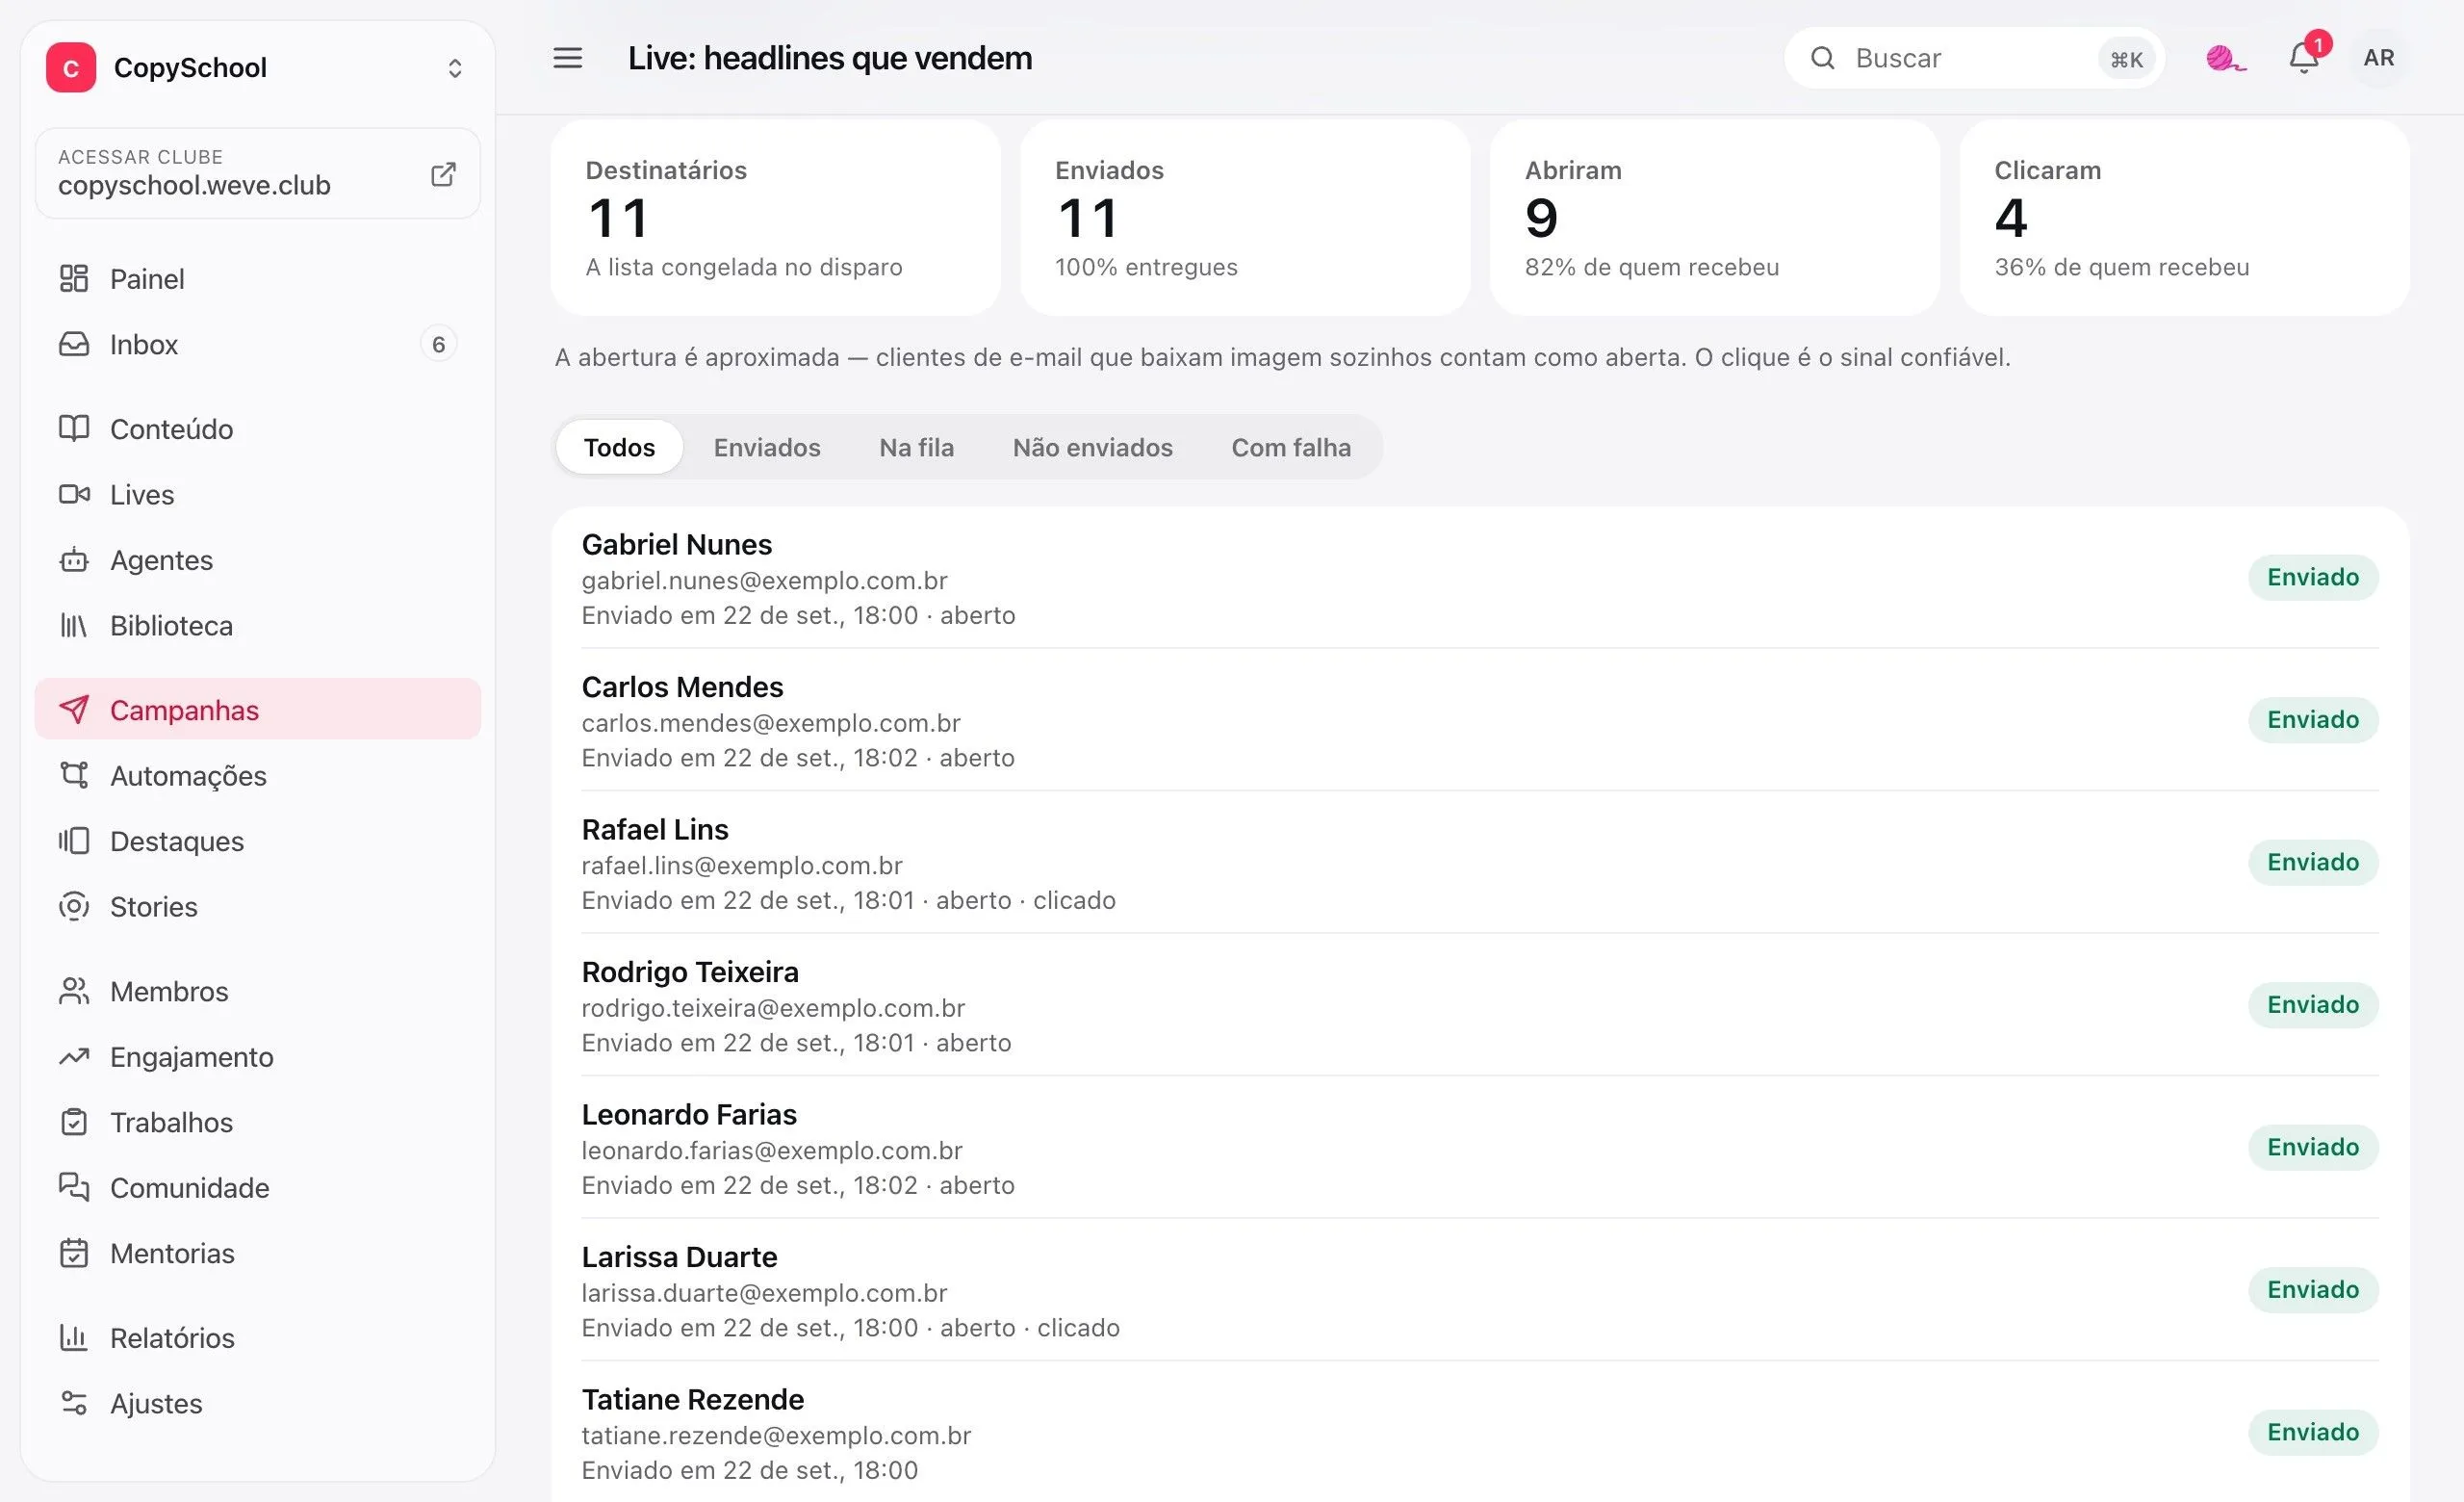Click the Ajustes sliders icon
Viewport: 2464px width, 1502px height.
pos(74,1402)
